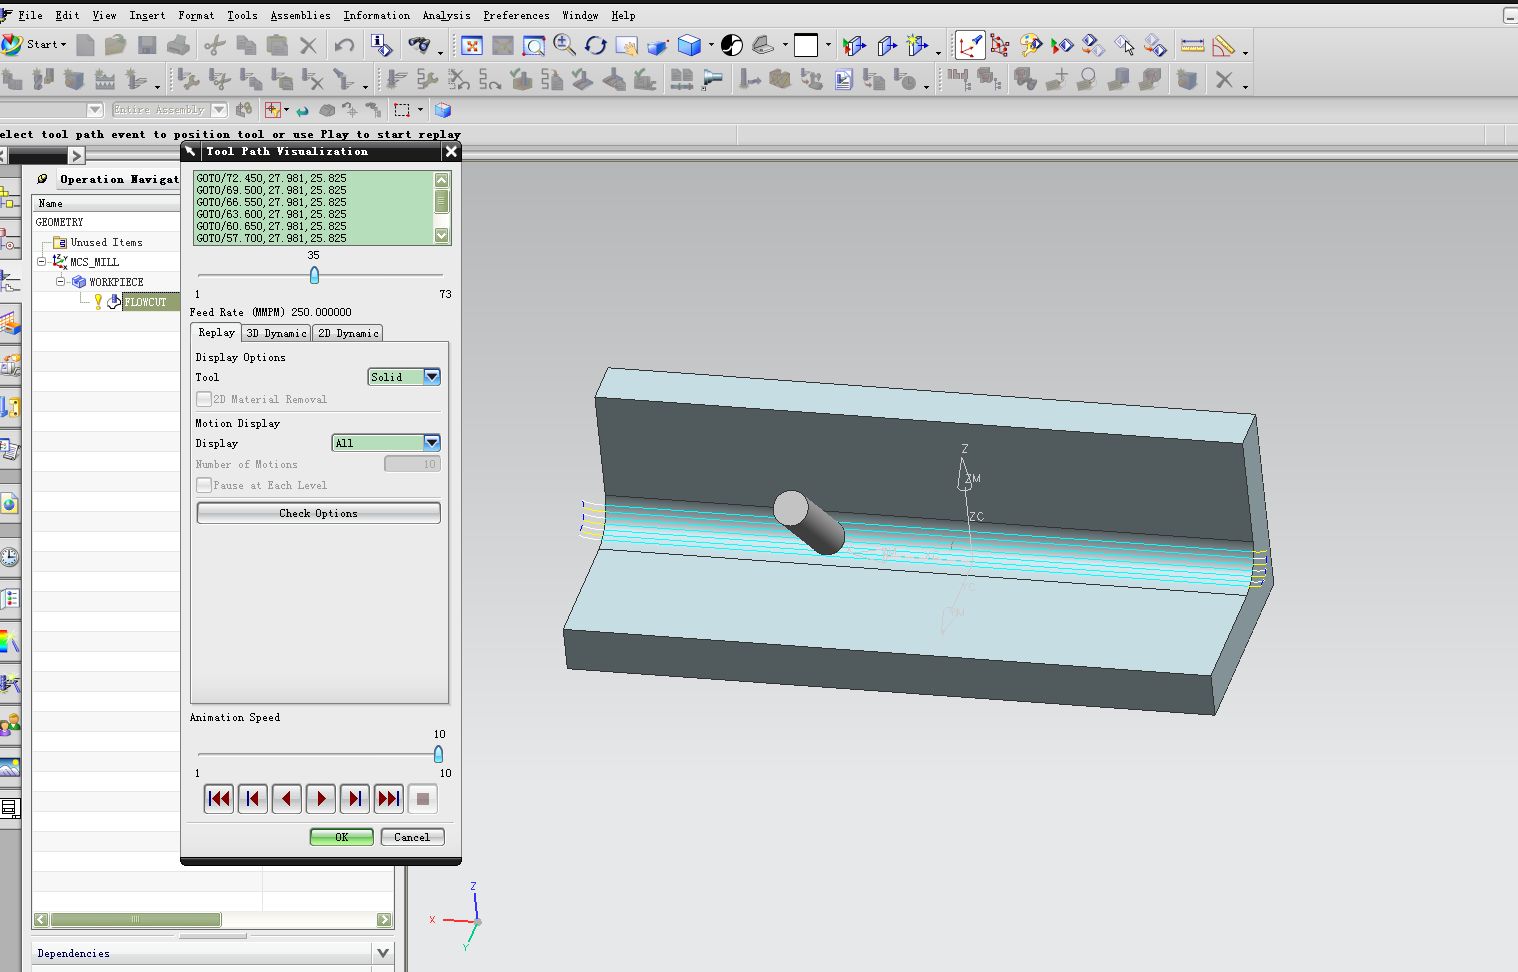Click the Play forward playback button

[x=321, y=798]
